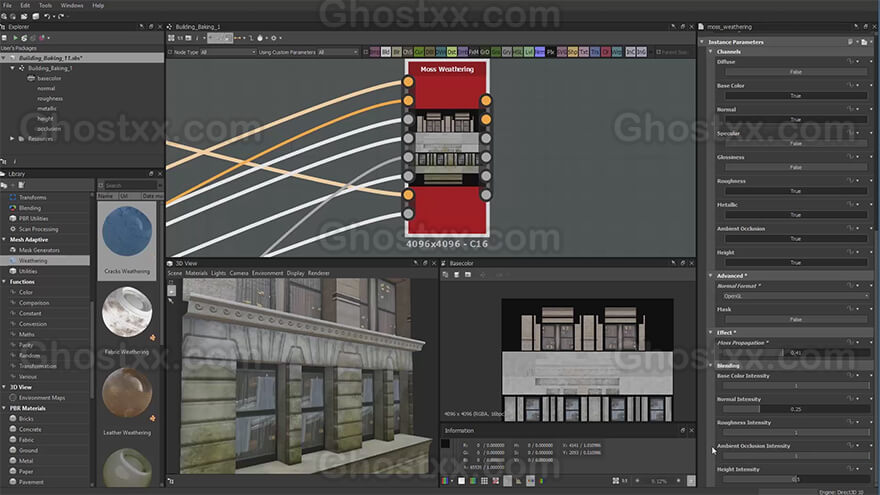The width and height of the screenshot is (880, 495).
Task: Open the Renderer menu in 3D View
Action: click(x=319, y=273)
